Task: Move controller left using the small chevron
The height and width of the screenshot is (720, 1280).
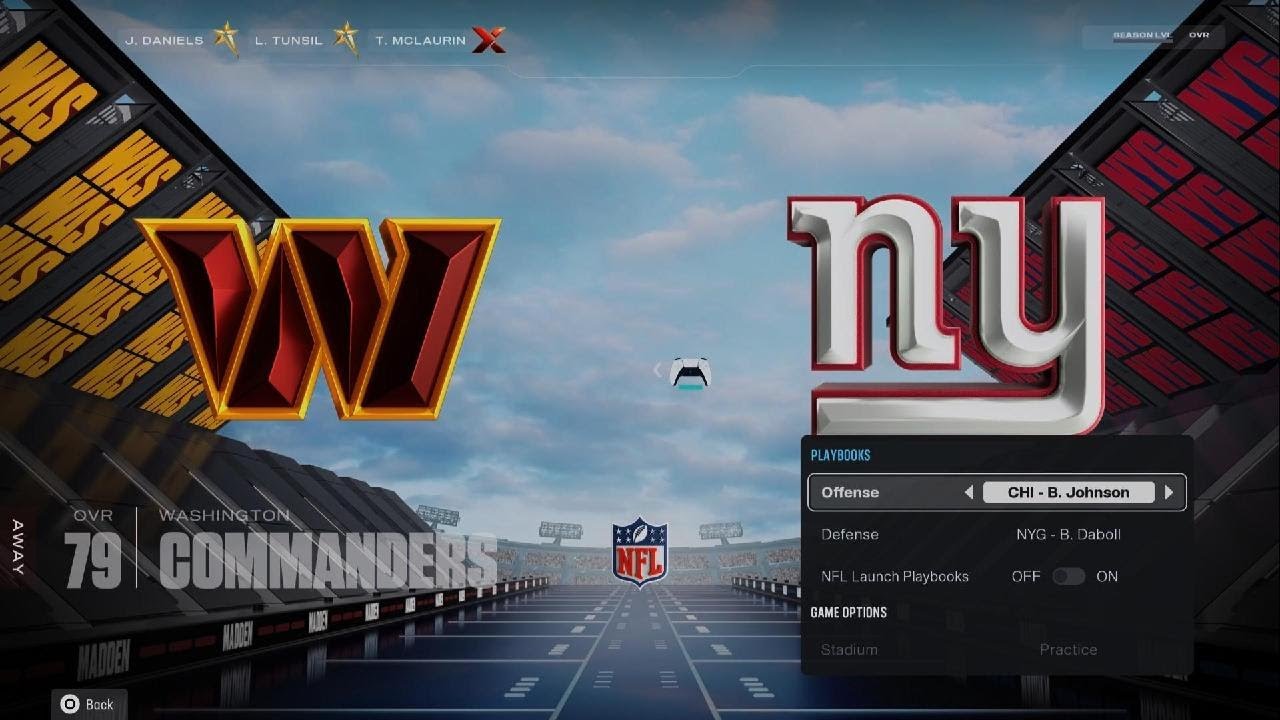Action: [657, 371]
